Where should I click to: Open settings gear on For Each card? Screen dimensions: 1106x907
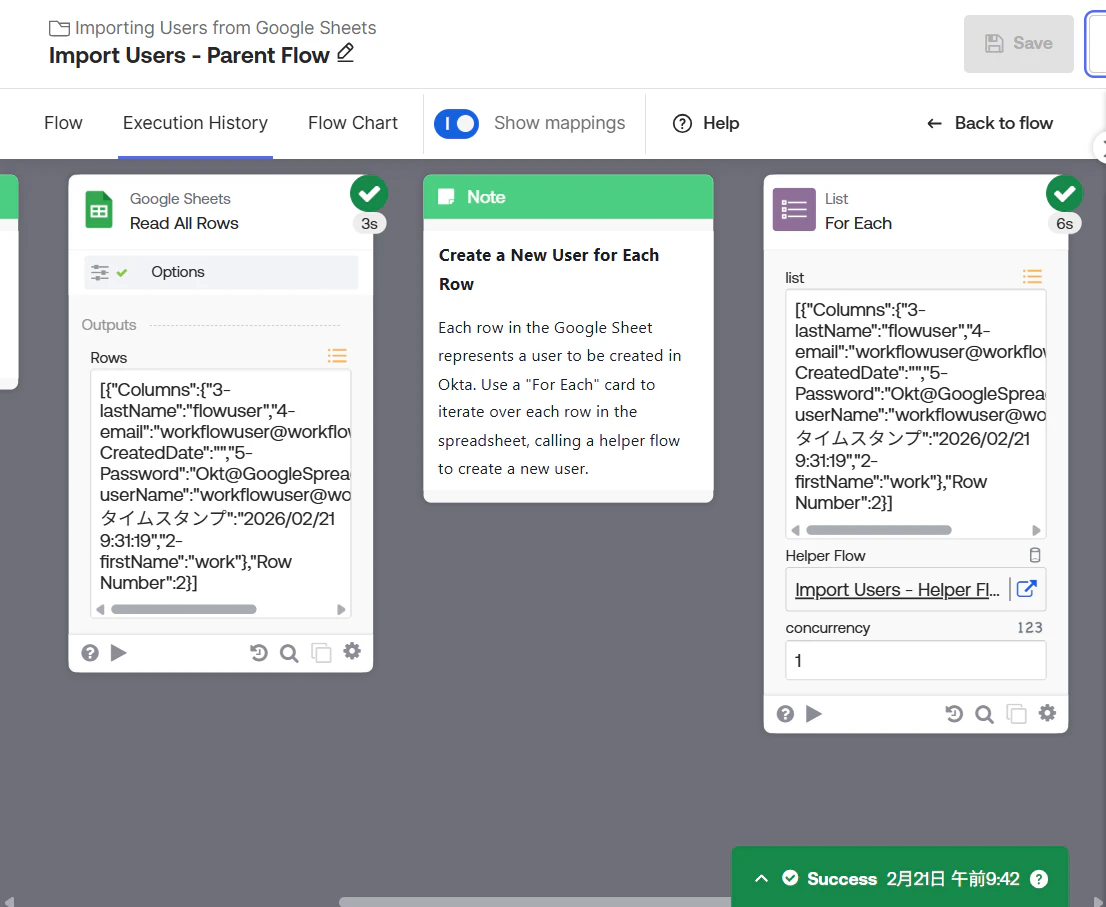coord(1047,713)
